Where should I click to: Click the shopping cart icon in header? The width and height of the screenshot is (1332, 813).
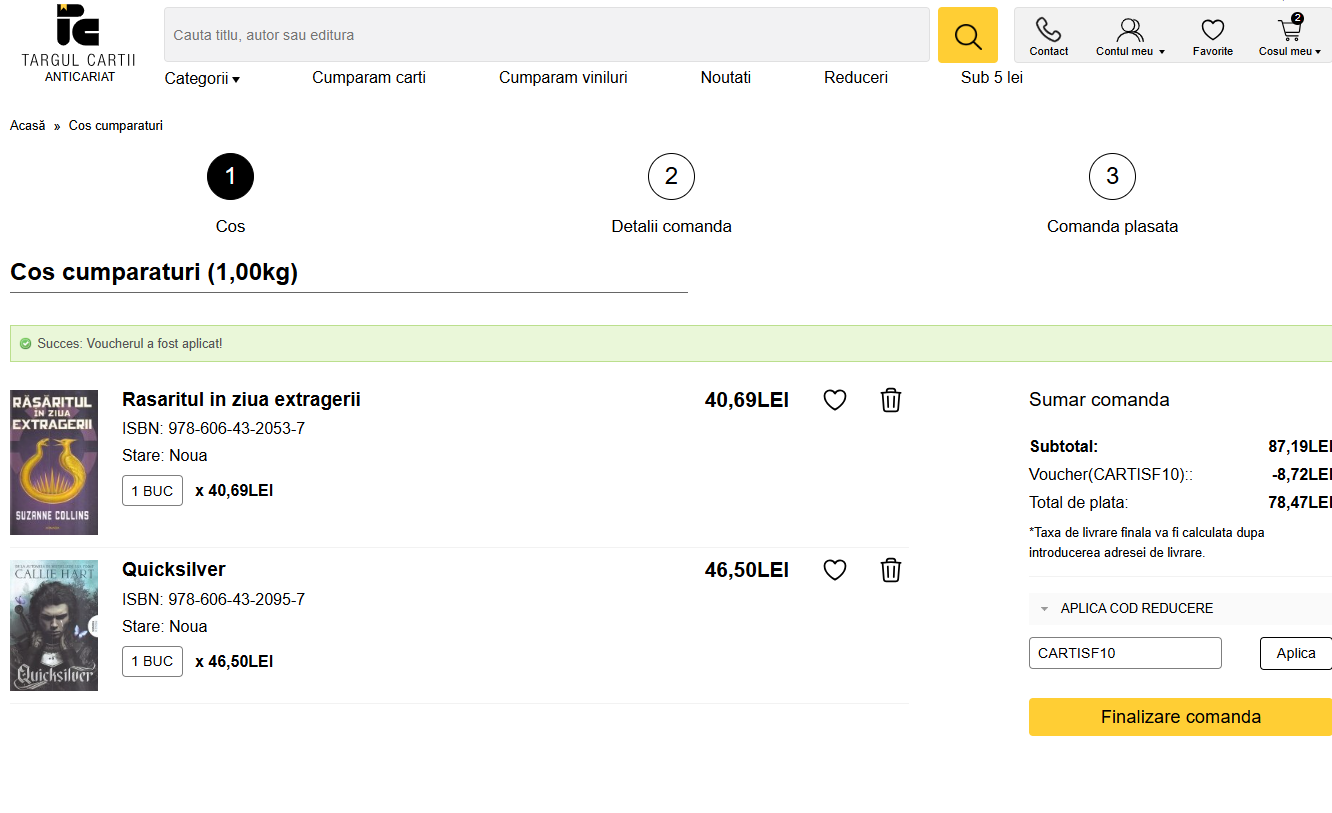pyautogui.click(x=1289, y=35)
